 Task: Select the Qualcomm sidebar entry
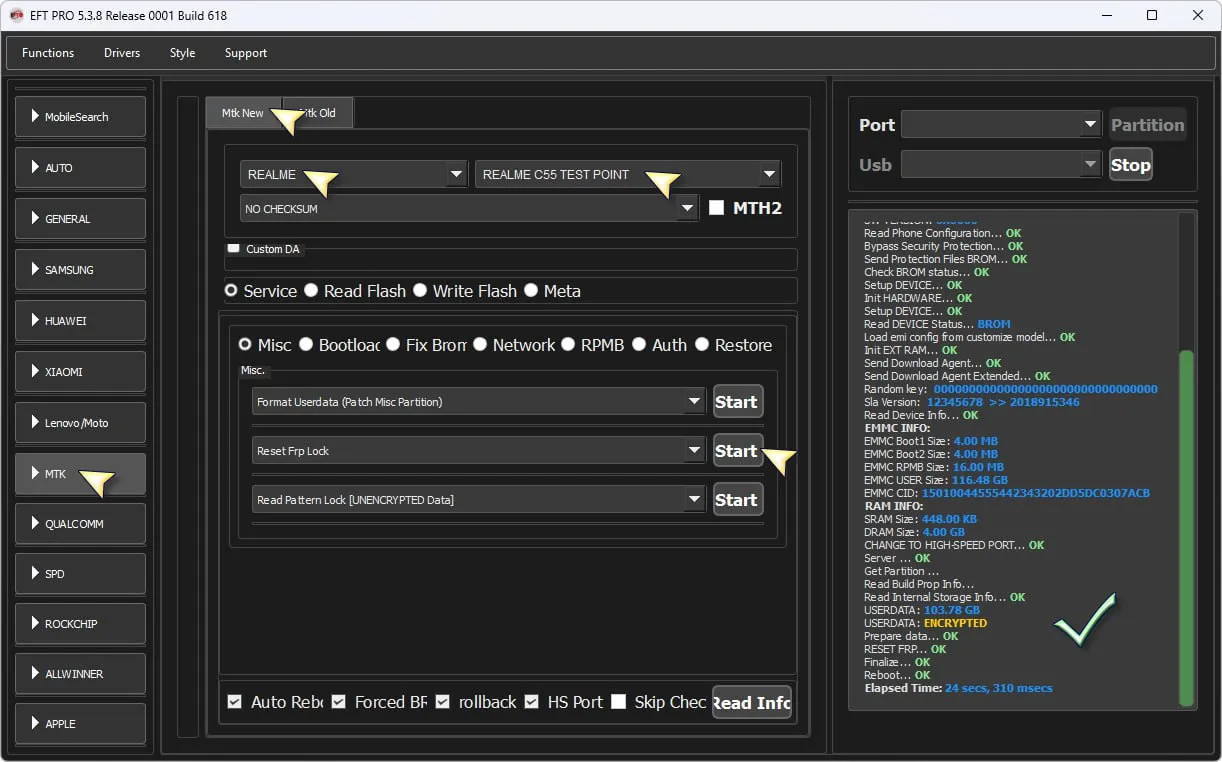tap(80, 524)
